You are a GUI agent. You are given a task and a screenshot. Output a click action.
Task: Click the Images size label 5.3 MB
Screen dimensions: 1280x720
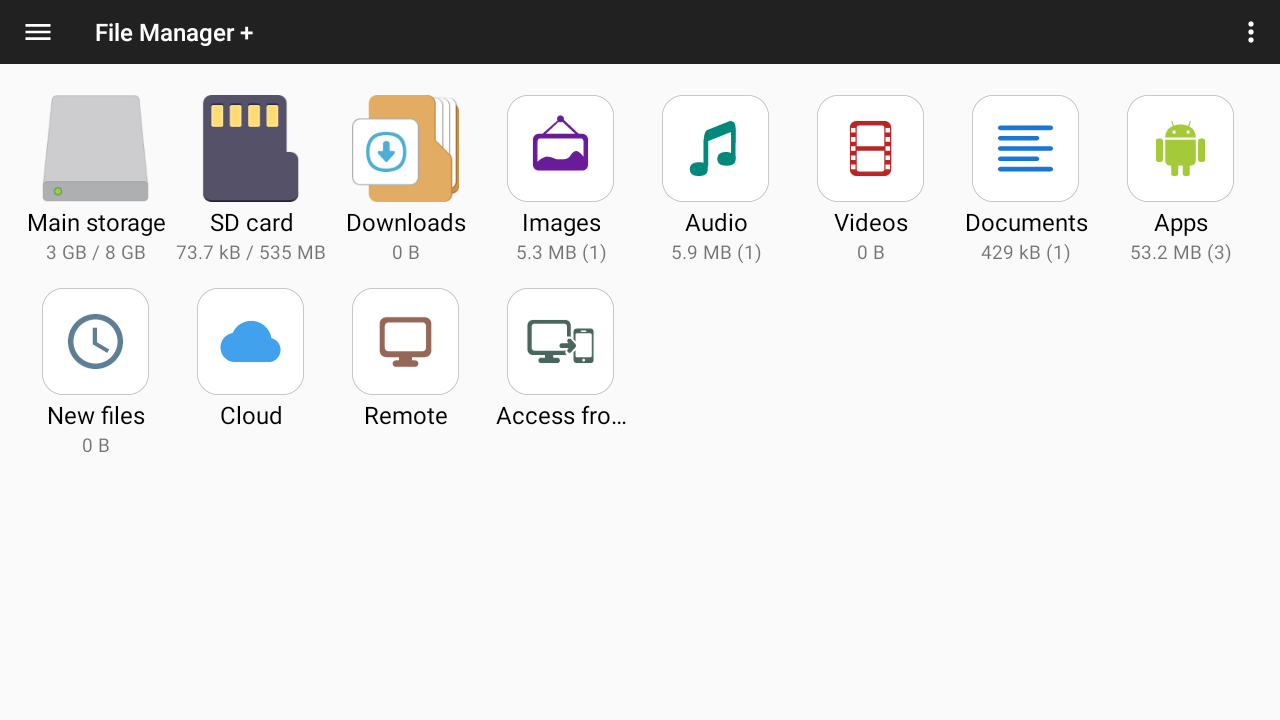pos(560,252)
